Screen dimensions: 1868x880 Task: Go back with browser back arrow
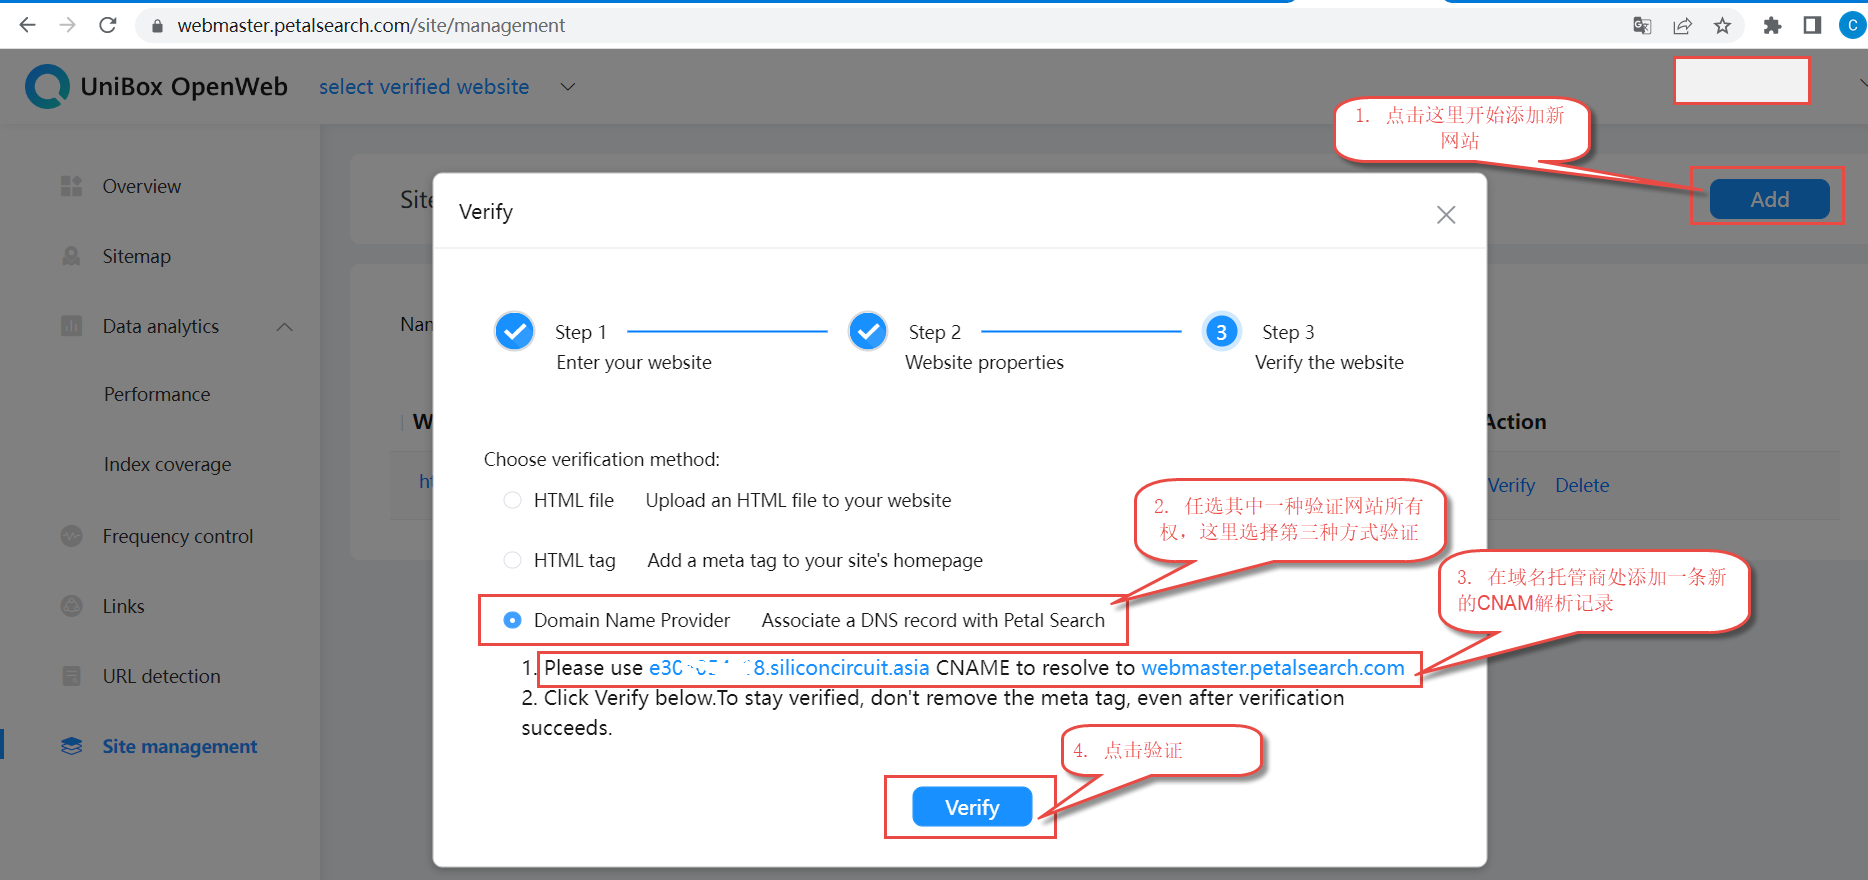coord(27,25)
